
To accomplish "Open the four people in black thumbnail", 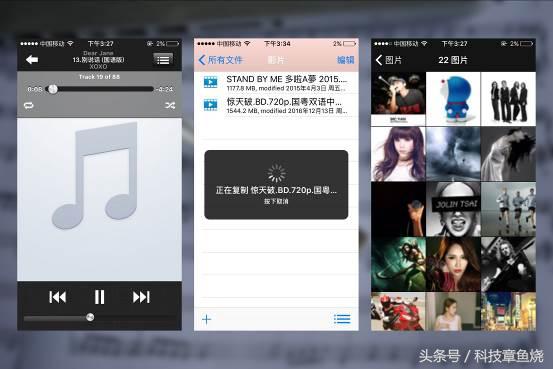I will tap(508, 99).
